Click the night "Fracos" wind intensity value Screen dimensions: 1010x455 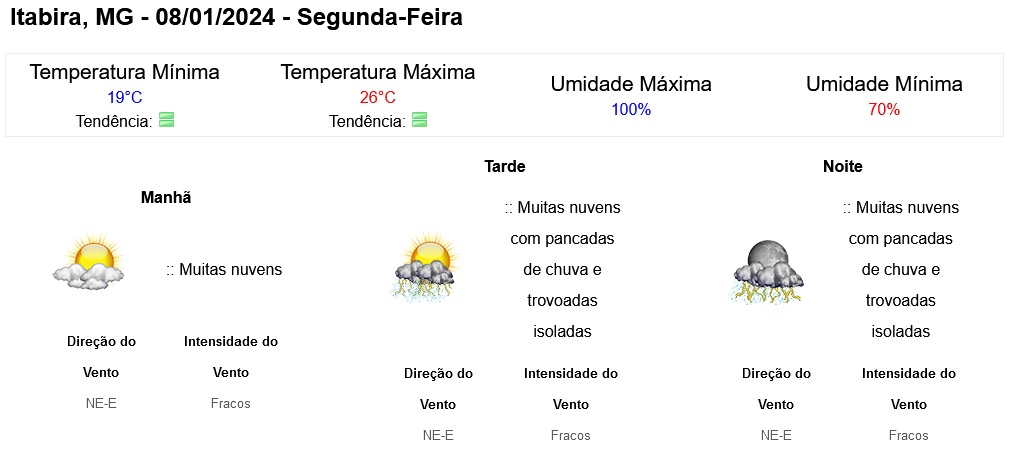coord(908,435)
